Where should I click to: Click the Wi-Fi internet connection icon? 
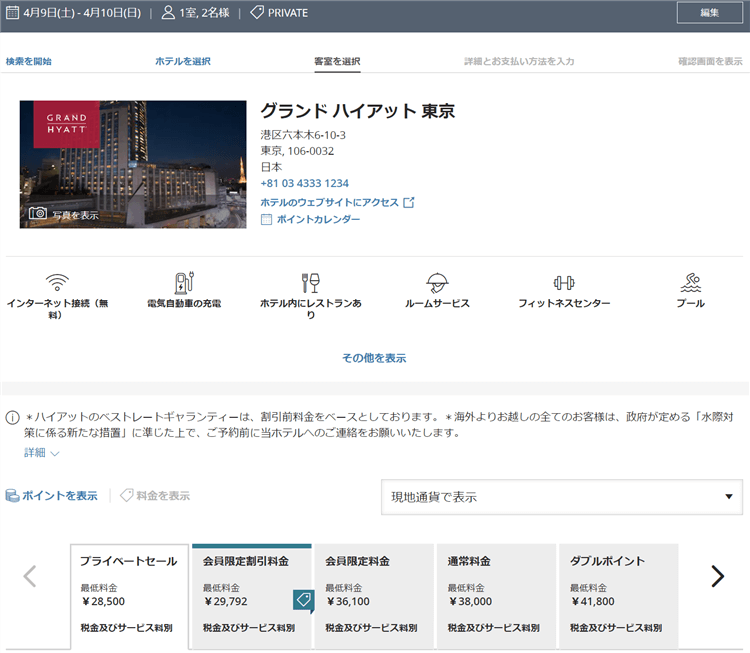point(57,282)
